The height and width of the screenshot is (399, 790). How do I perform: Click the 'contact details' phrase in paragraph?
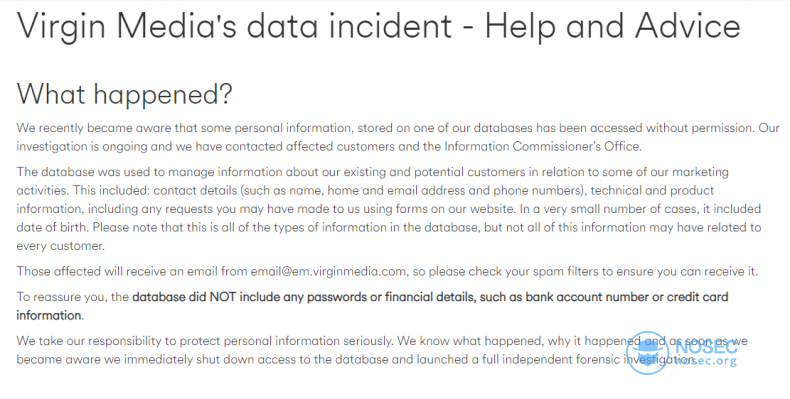coord(195,190)
